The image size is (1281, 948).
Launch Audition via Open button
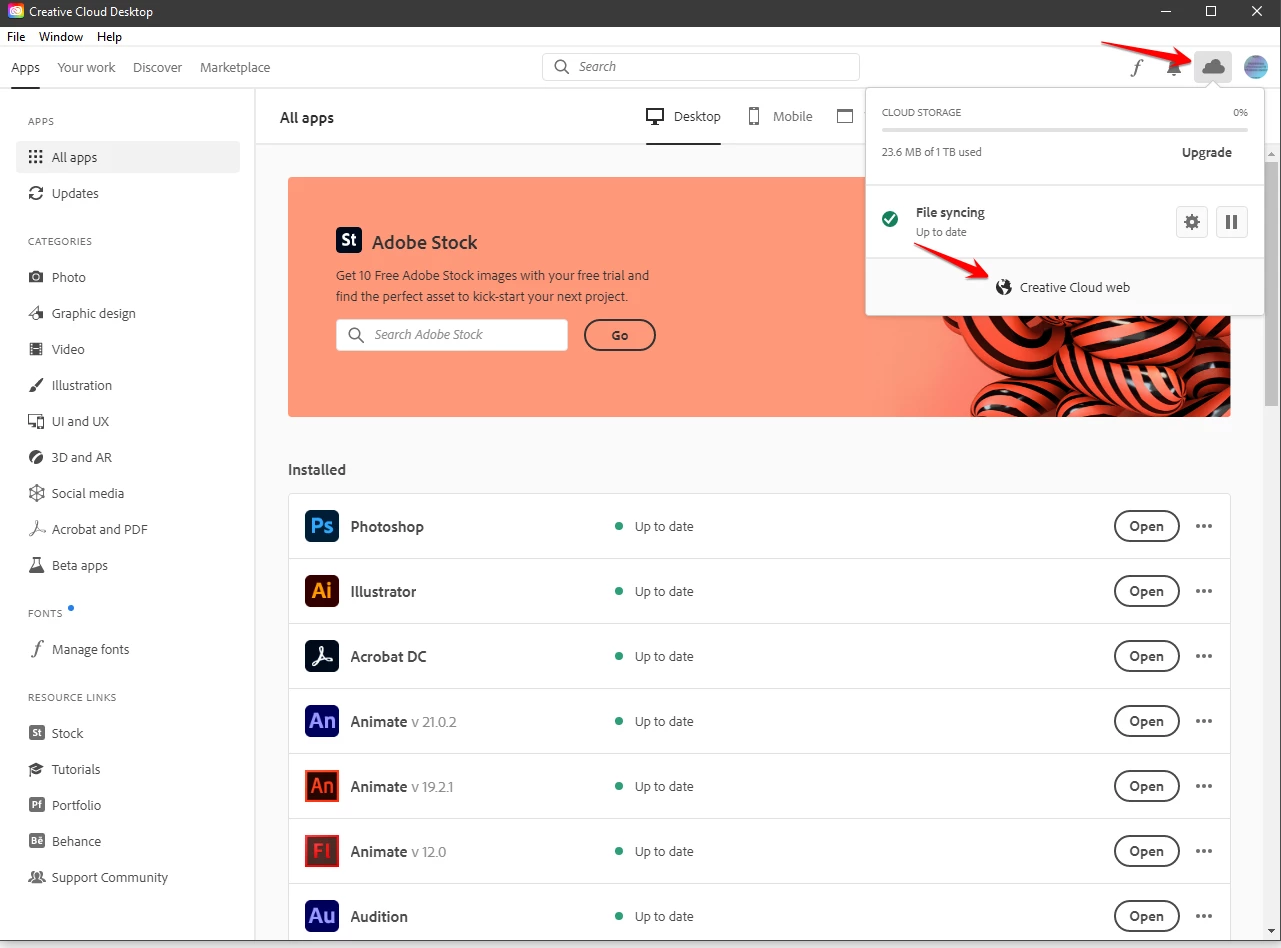[x=1147, y=916]
